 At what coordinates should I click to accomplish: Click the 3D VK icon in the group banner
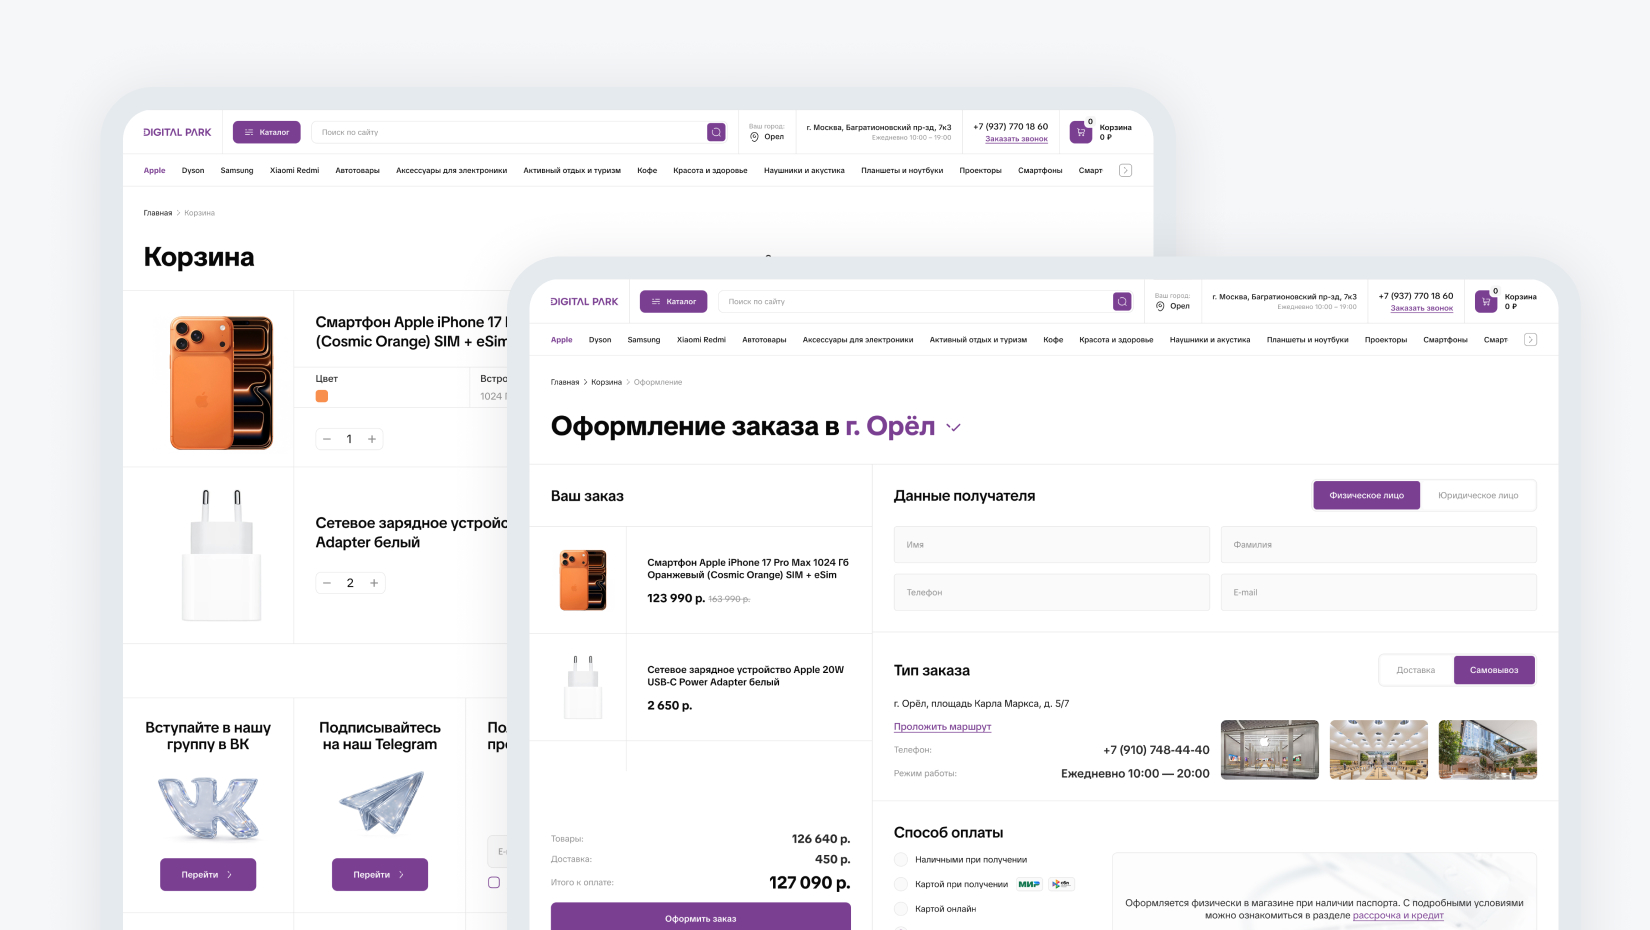pos(208,806)
